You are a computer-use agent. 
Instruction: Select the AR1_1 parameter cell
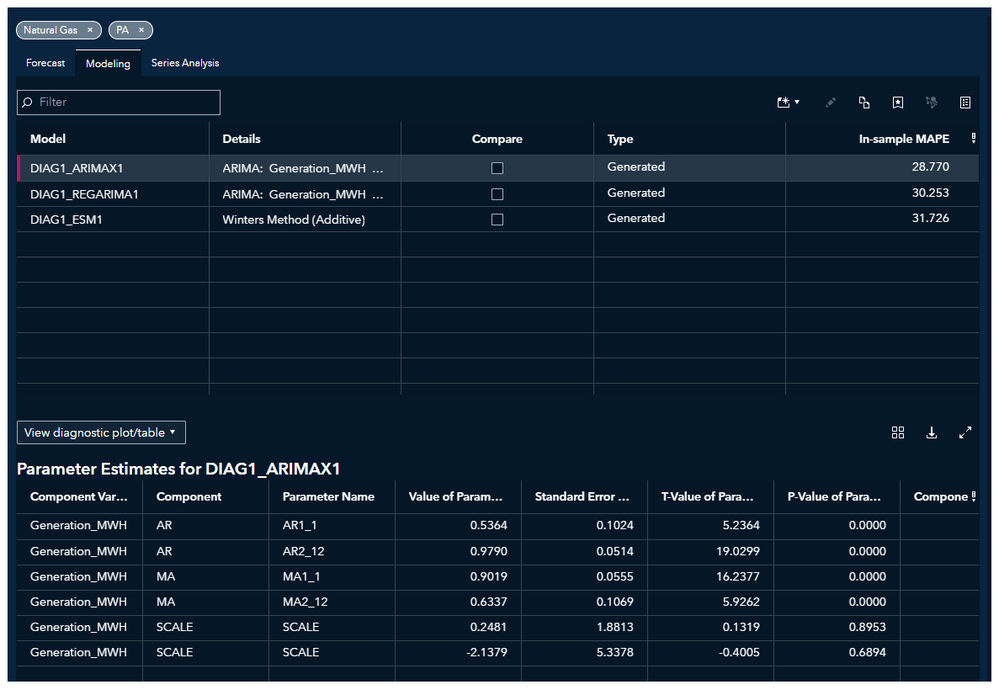pyautogui.click(x=299, y=526)
